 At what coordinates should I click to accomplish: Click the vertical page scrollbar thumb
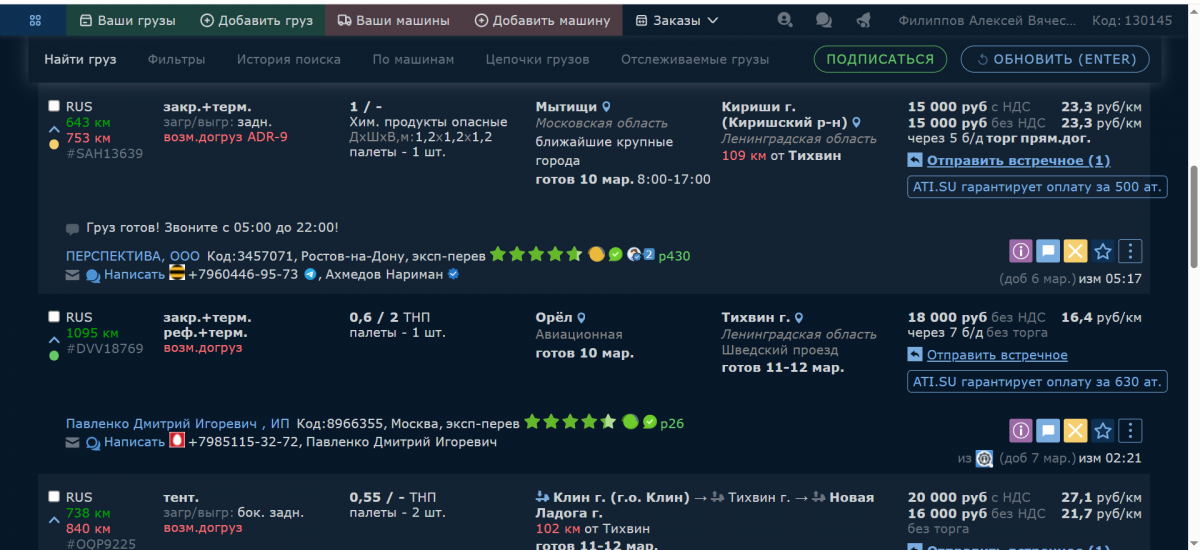1192,215
